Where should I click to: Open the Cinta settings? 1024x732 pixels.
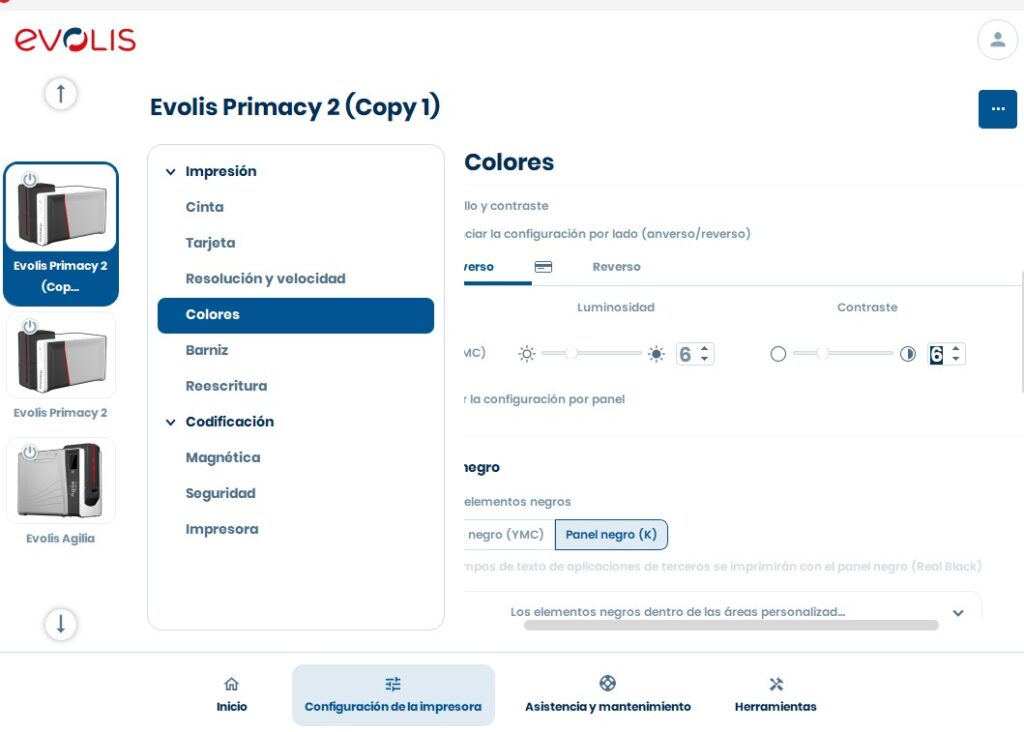(x=204, y=207)
